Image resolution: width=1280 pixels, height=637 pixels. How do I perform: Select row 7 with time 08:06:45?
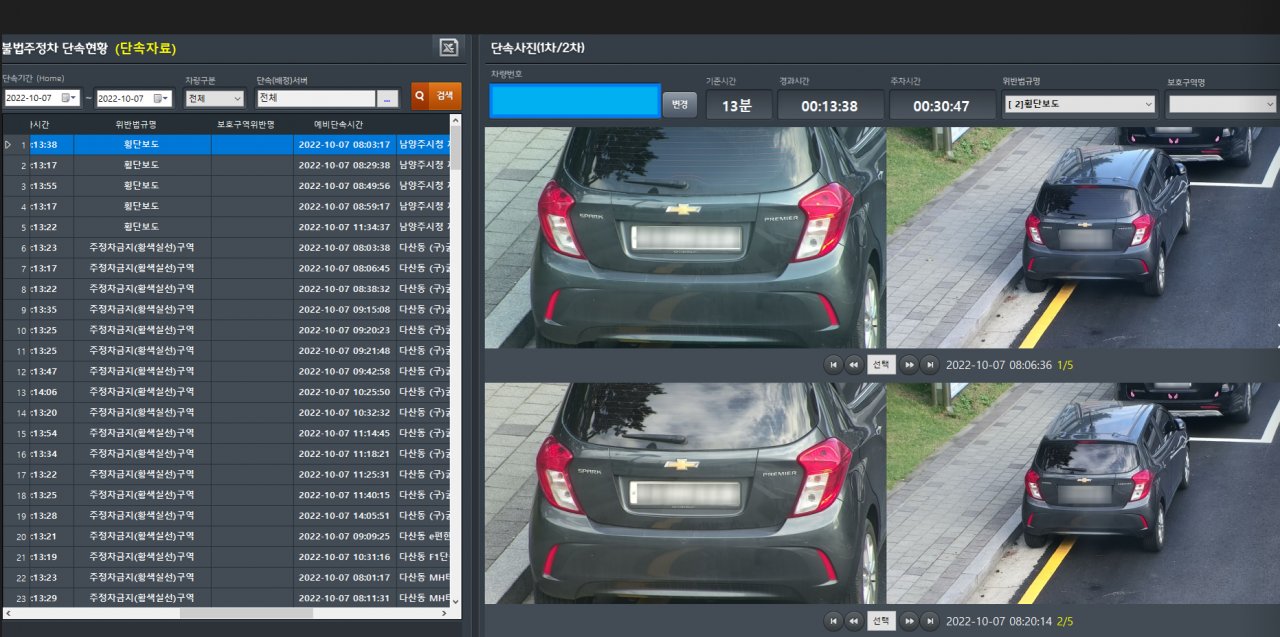[225, 268]
